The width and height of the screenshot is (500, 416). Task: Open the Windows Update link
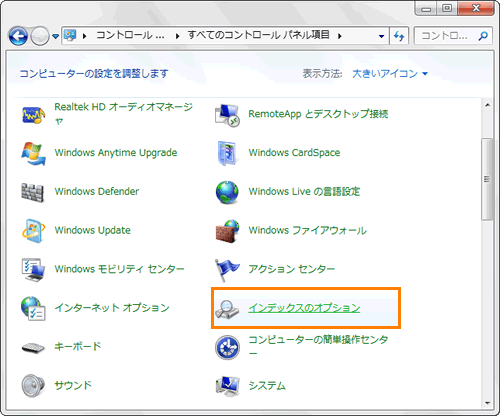(93, 230)
